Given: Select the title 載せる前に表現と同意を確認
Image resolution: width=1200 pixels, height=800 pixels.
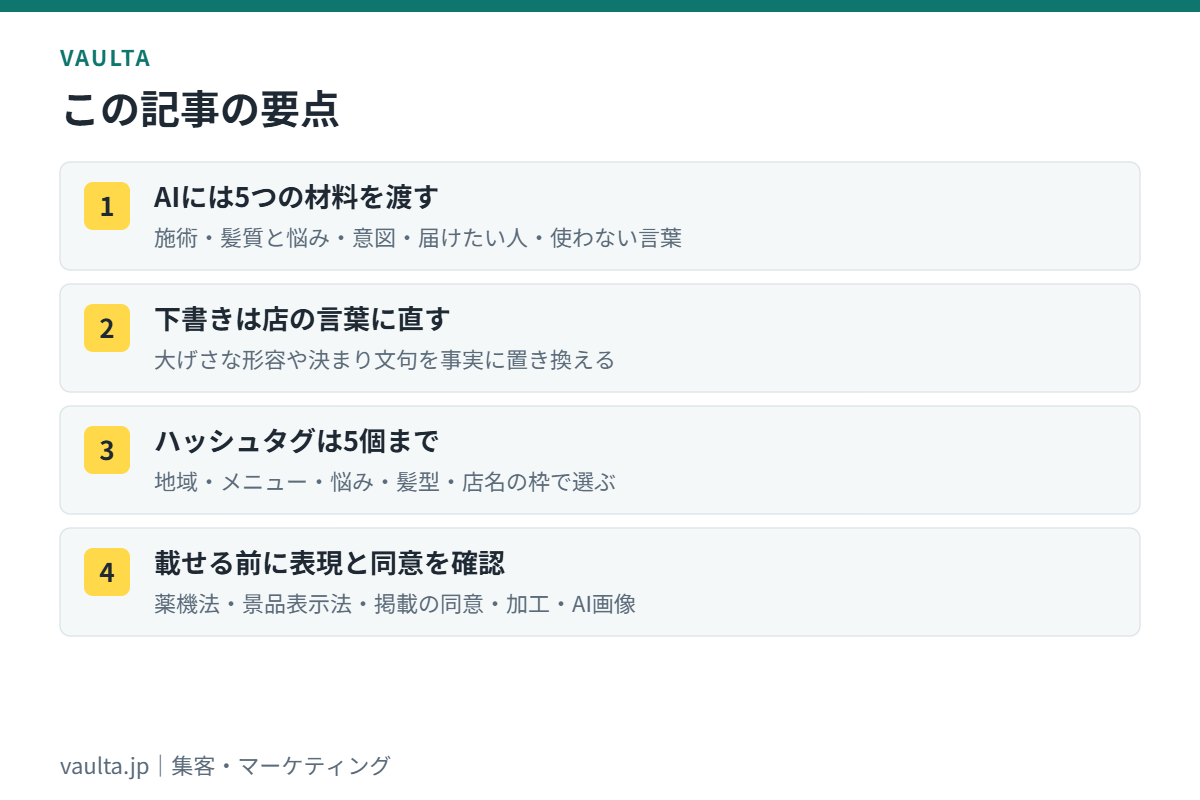Looking at the screenshot, I should pyautogui.click(x=329, y=563).
